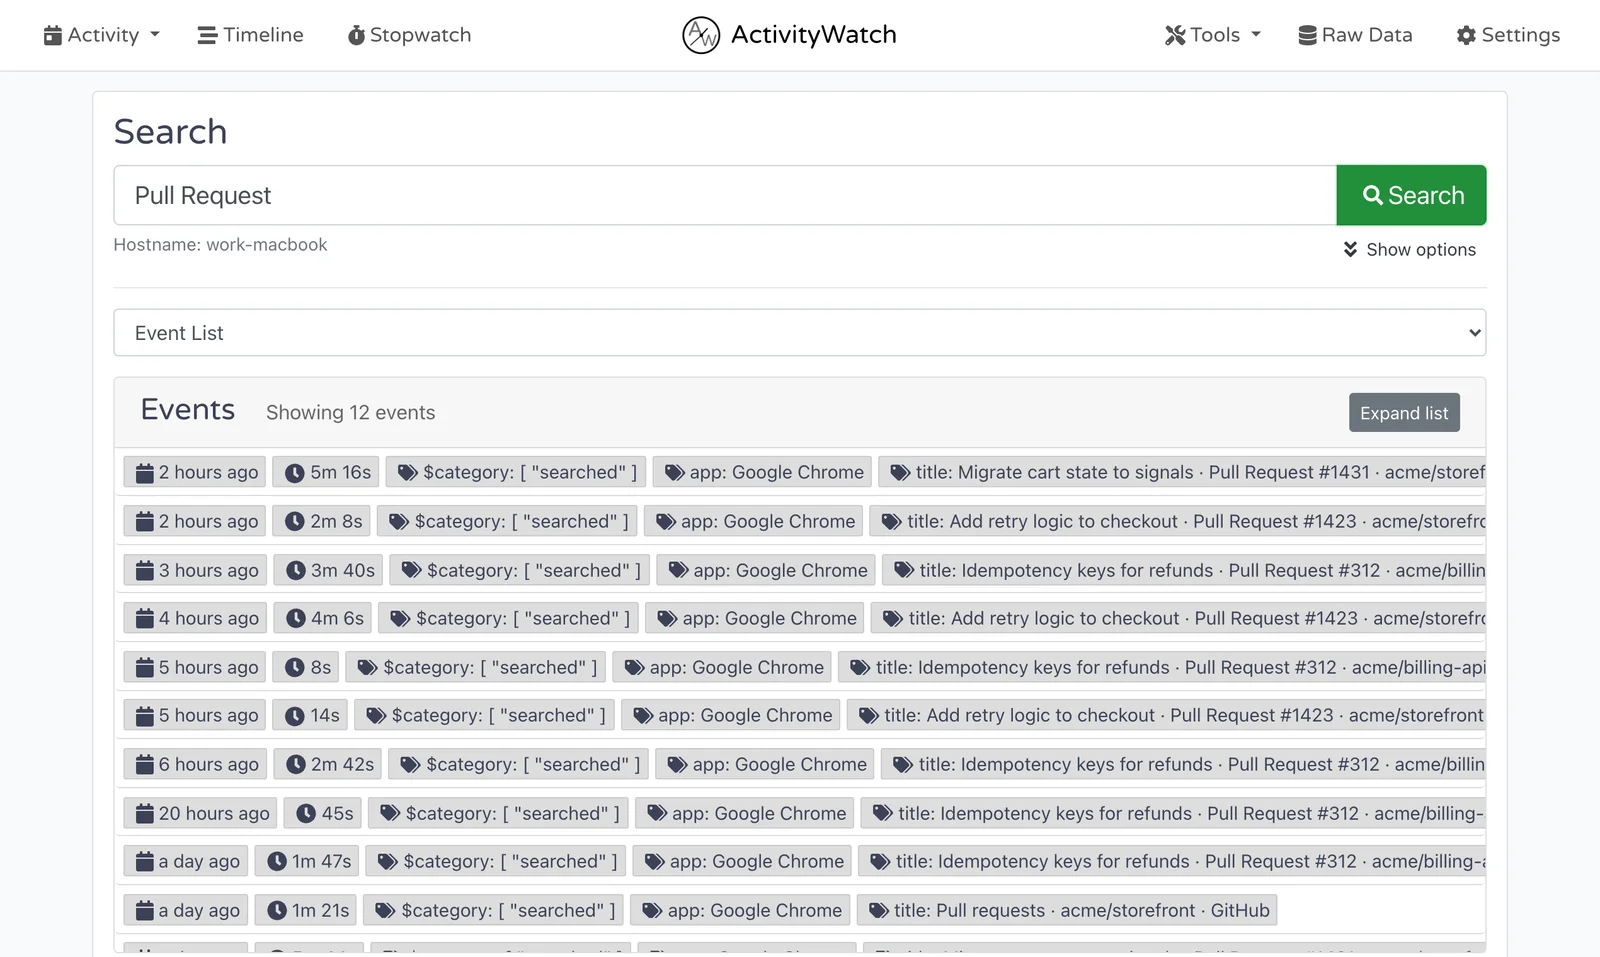Select app: Google Chrome badge in 8s row

(x=723, y=667)
